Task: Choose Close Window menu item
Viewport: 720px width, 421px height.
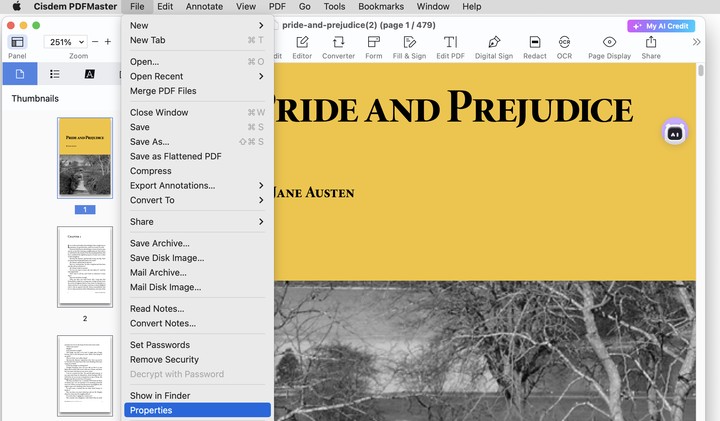Action: (197, 112)
